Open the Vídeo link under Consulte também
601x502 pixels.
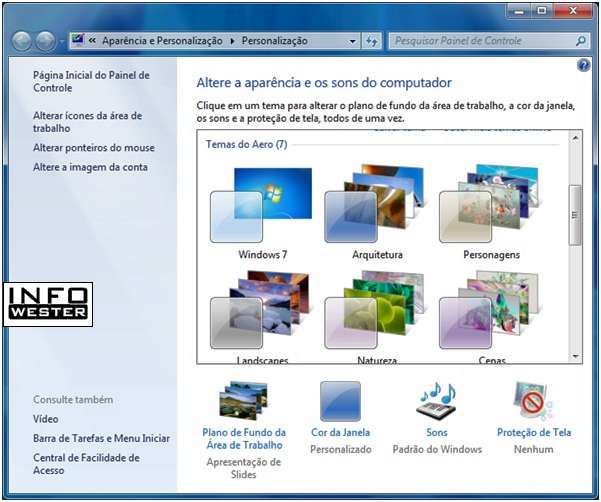46,419
